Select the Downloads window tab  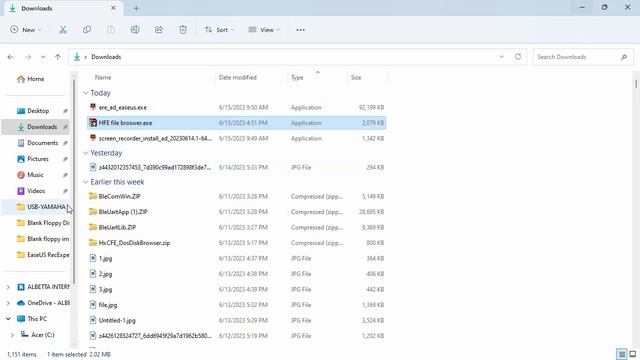pos(63,8)
